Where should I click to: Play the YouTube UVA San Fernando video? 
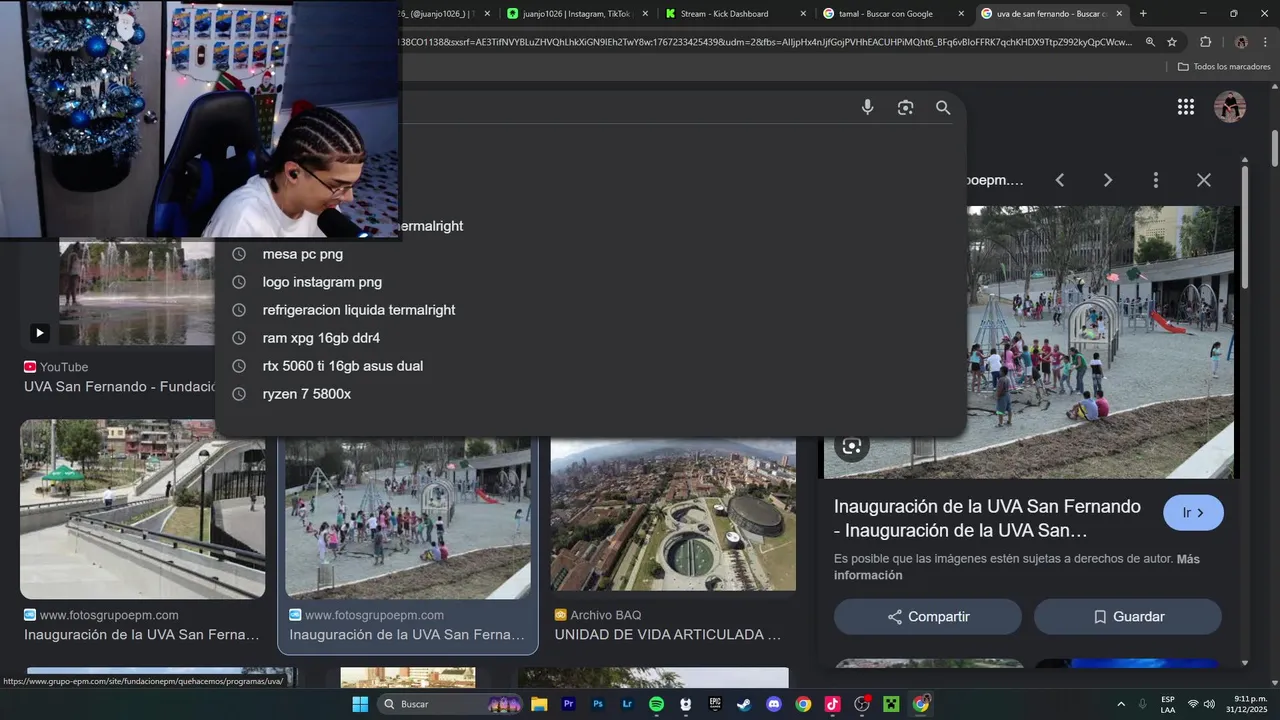point(39,333)
